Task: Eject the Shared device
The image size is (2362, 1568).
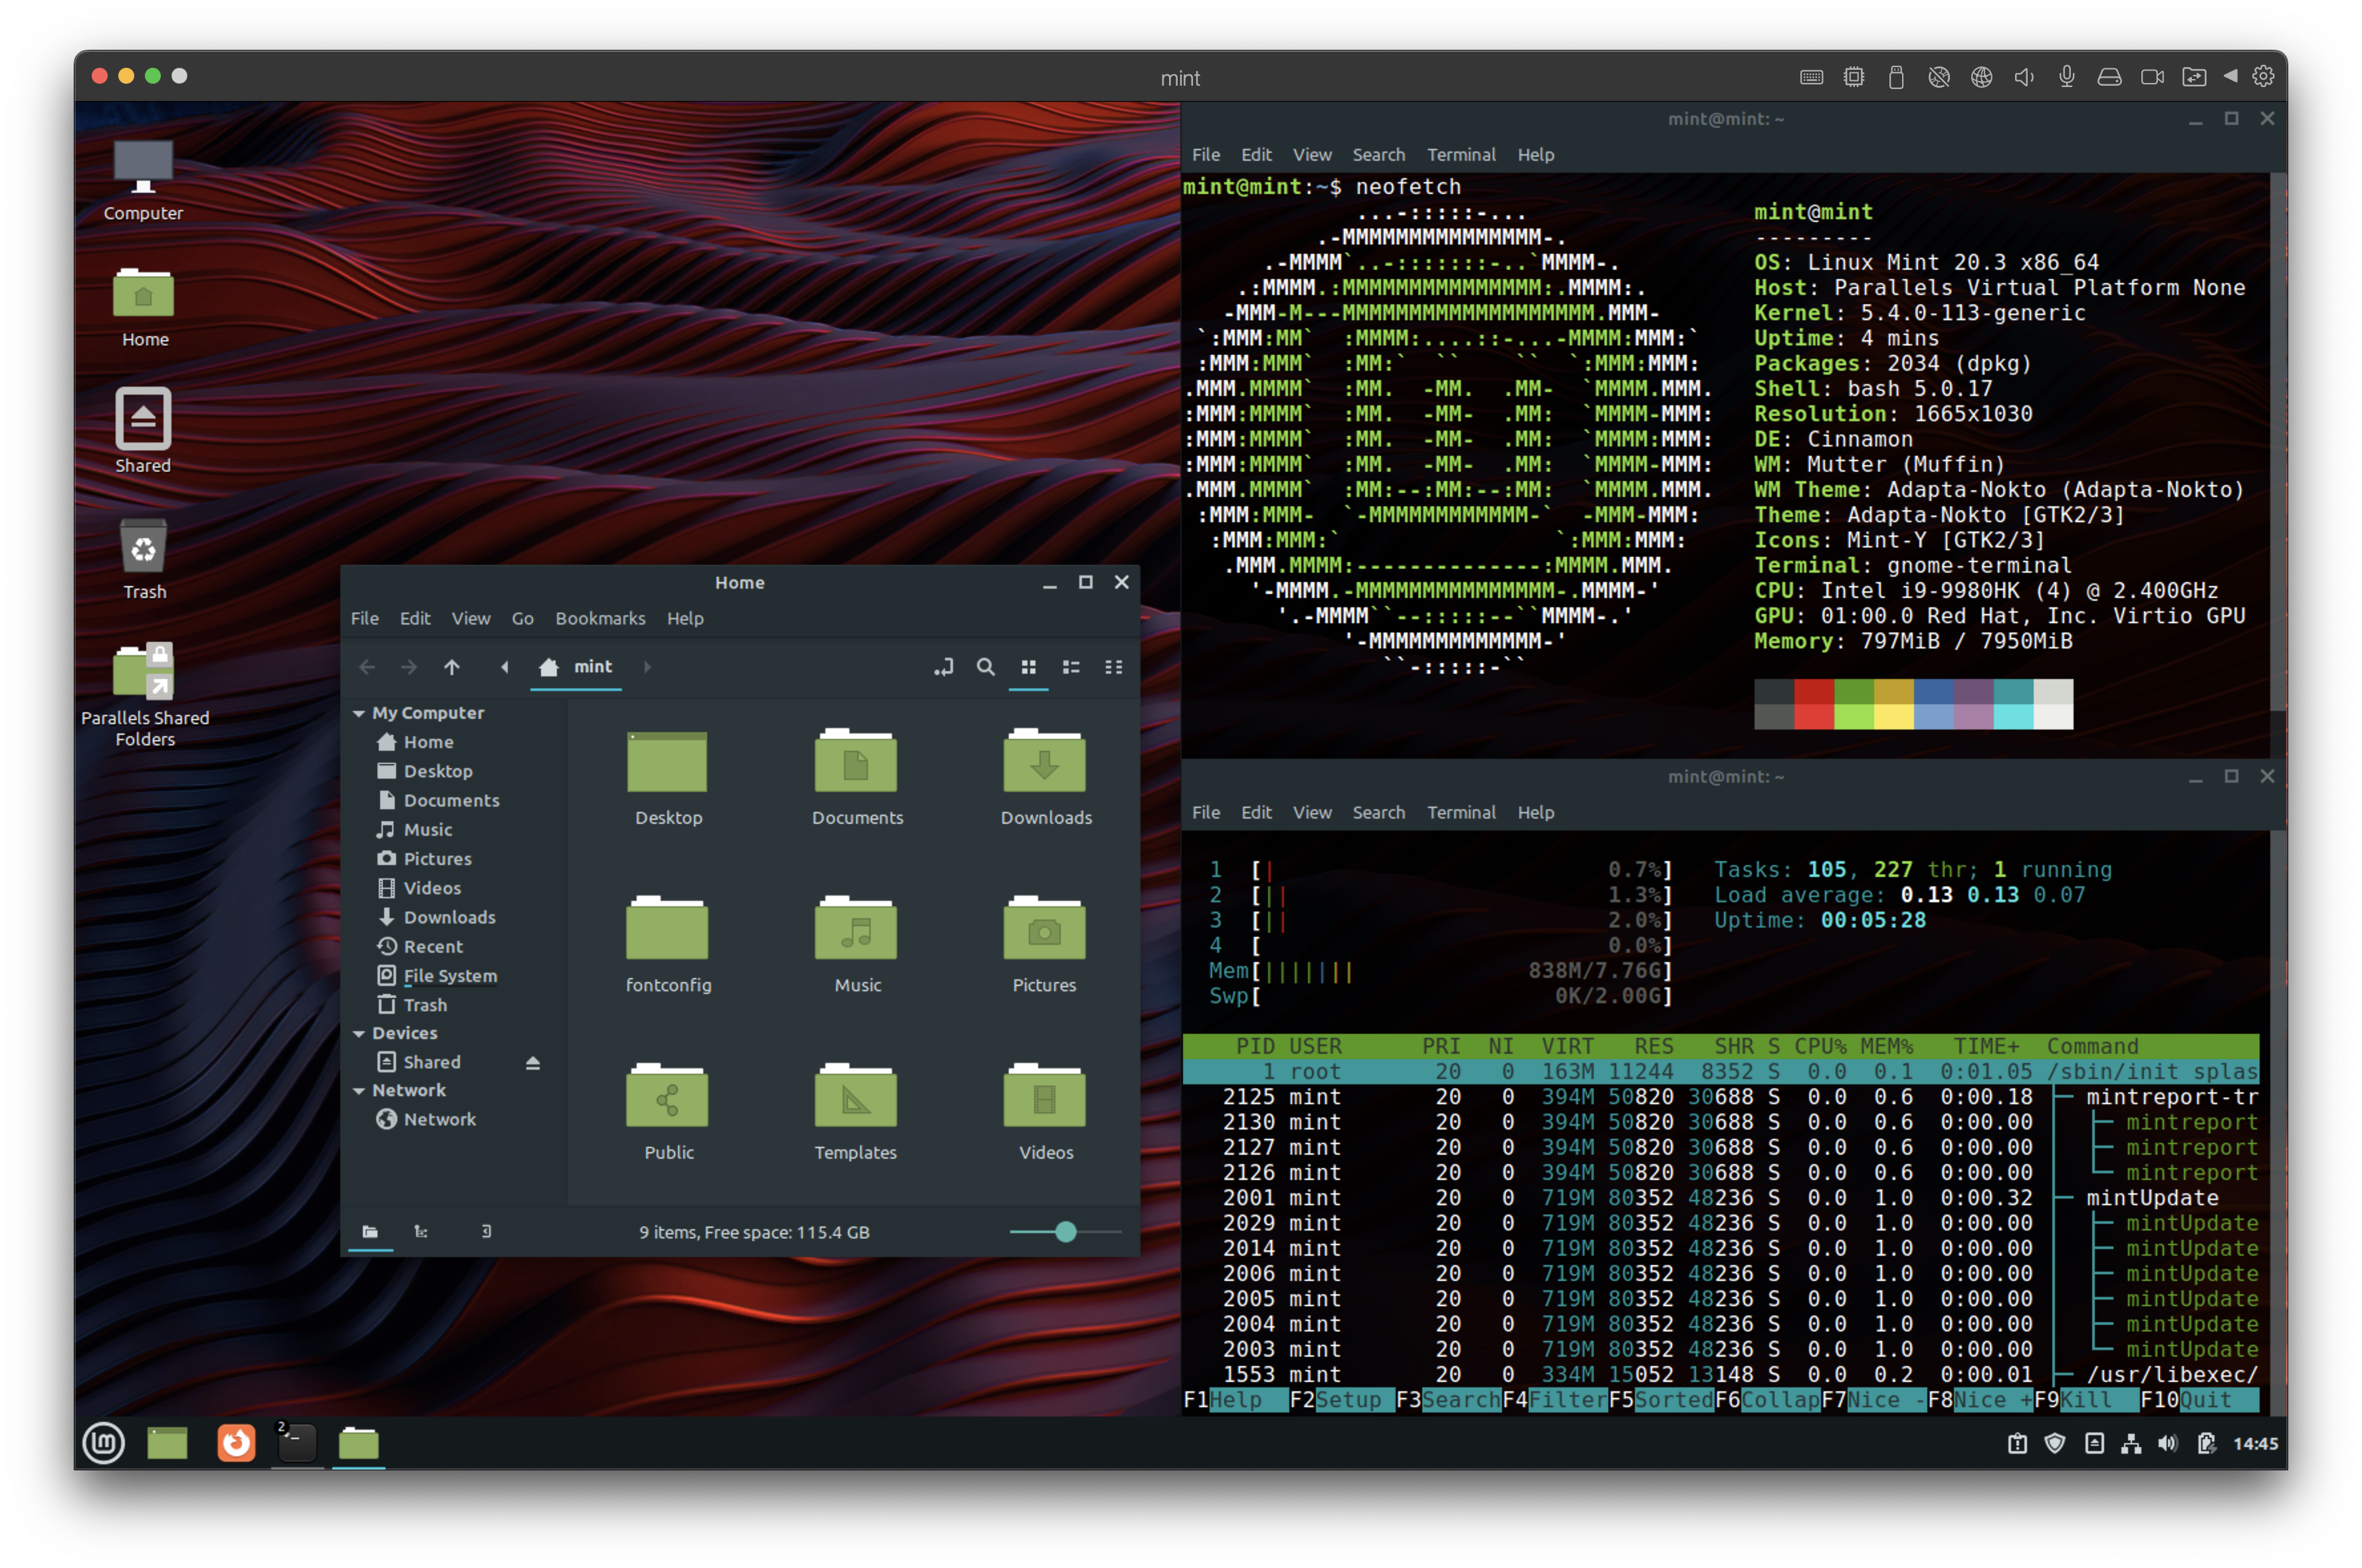Action: click(533, 1063)
